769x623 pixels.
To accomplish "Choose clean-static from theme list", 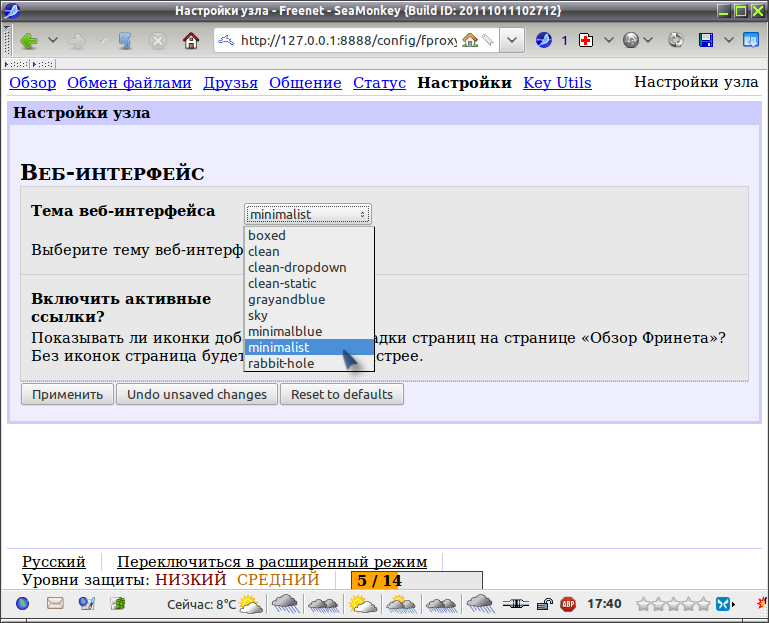I will [x=309, y=284].
